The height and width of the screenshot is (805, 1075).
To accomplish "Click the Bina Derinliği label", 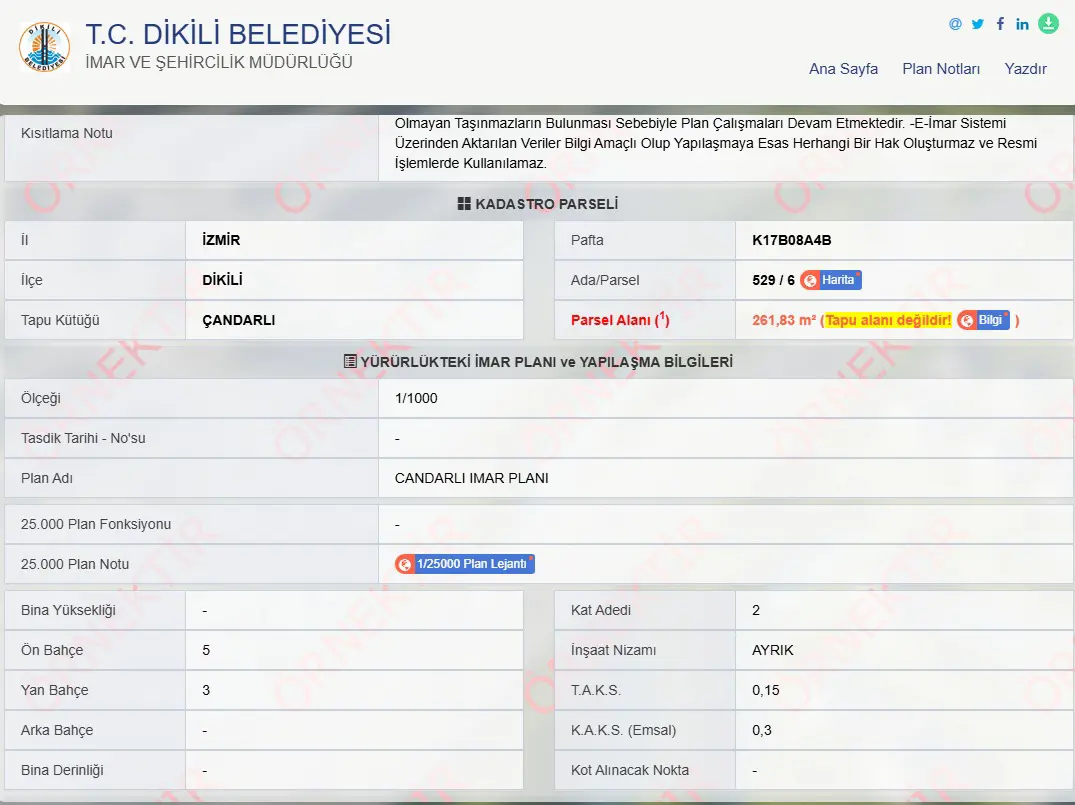I will pyautogui.click(x=62, y=770).
